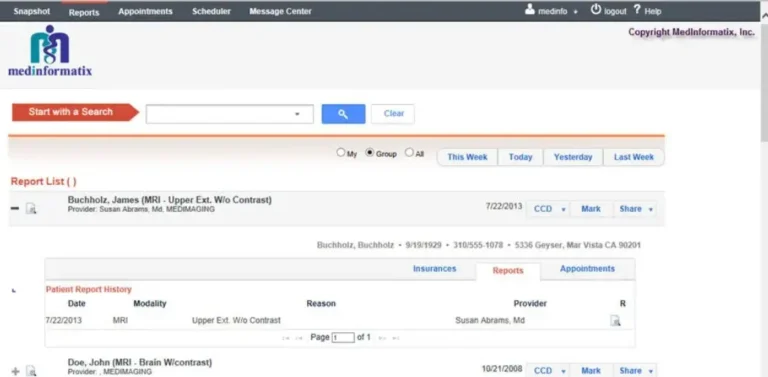Filter reports by Today
Screen dimensions: 768x377
(x=520, y=157)
